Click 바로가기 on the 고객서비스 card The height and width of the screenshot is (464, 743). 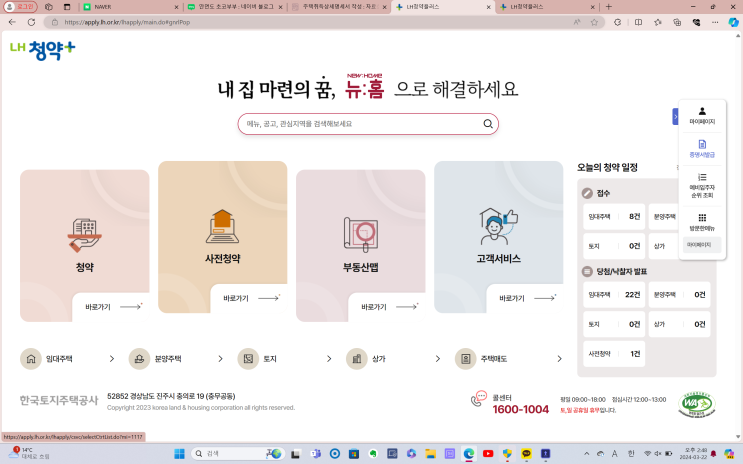(x=527, y=298)
